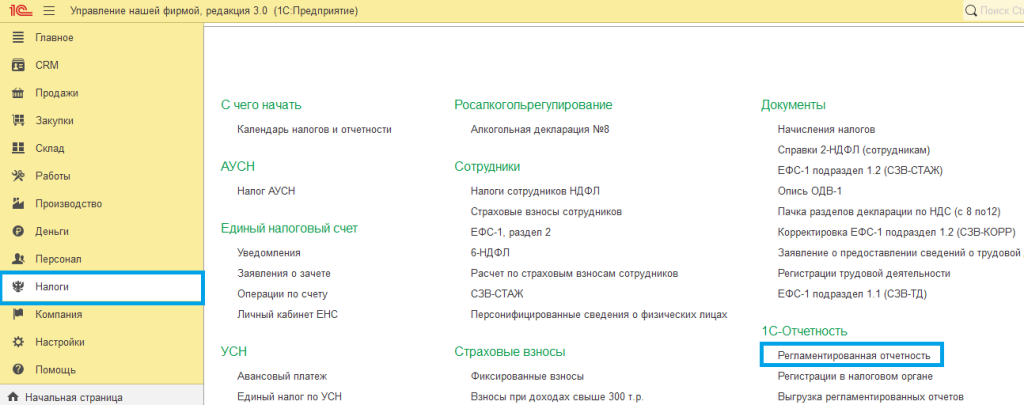Image resolution: width=1024 pixels, height=405 pixels.
Task: Click the Склад warehouse icon
Action: coord(17,148)
